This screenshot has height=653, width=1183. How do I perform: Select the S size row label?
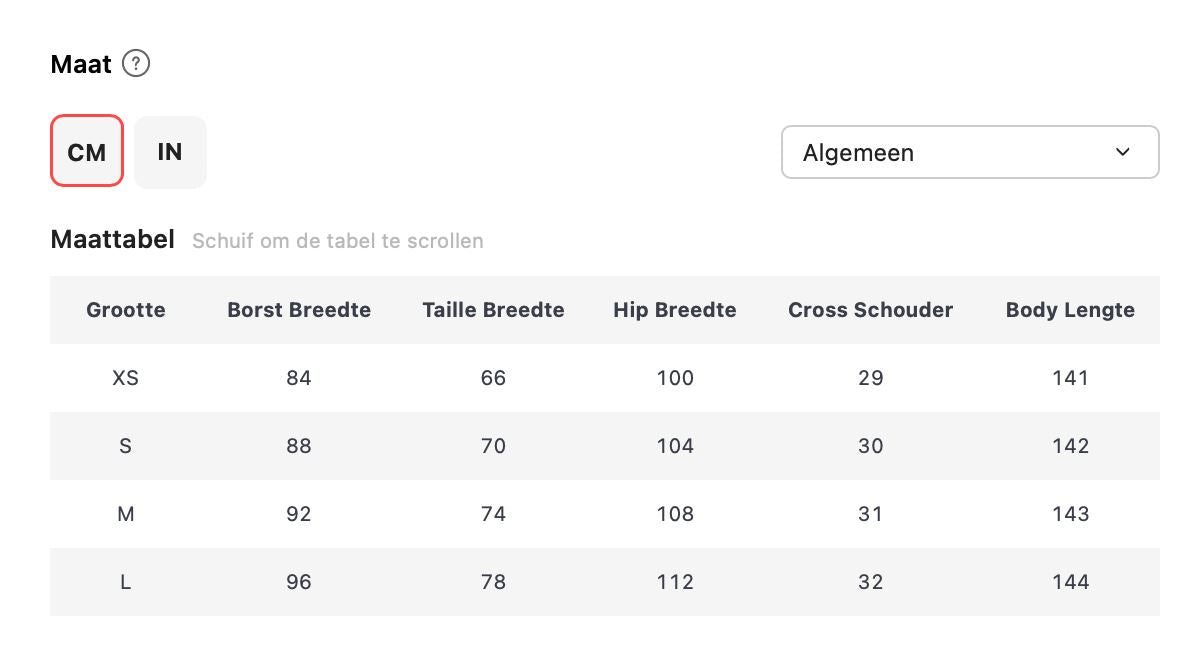click(x=126, y=446)
